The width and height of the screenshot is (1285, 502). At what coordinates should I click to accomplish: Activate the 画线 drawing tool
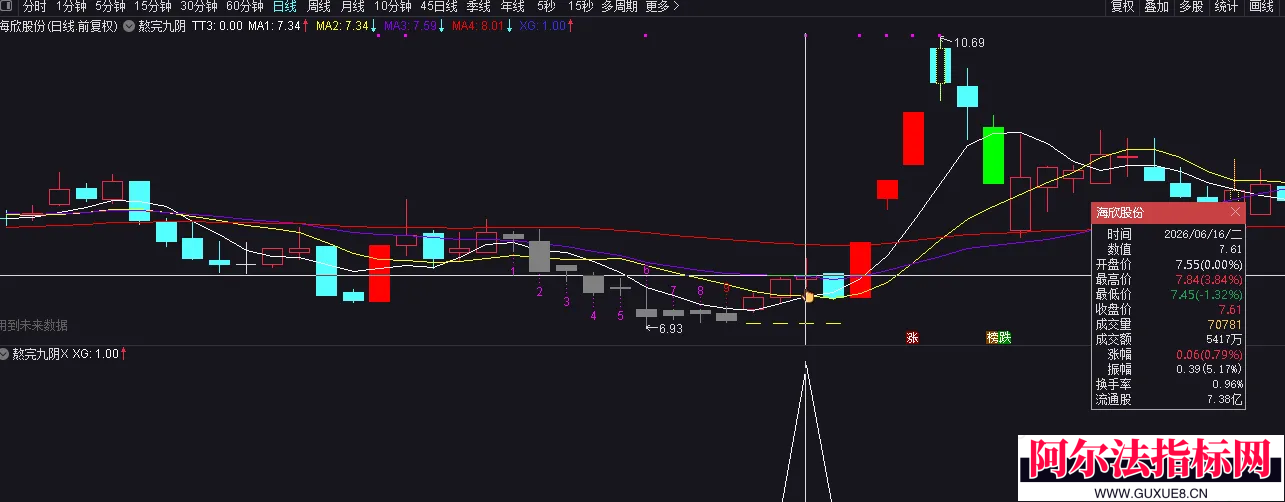click(x=1261, y=7)
